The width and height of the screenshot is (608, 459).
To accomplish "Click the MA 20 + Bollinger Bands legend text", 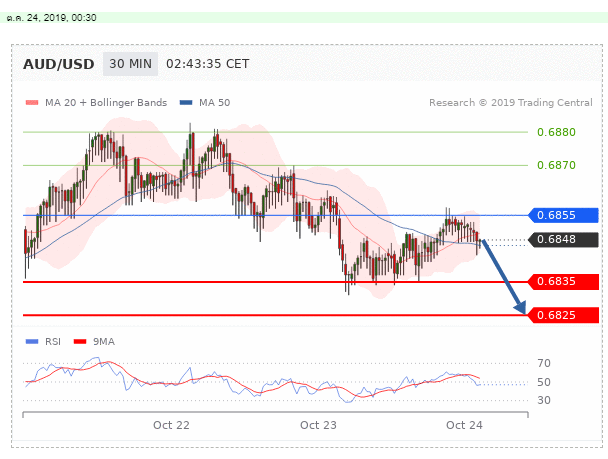I will pos(106,103).
